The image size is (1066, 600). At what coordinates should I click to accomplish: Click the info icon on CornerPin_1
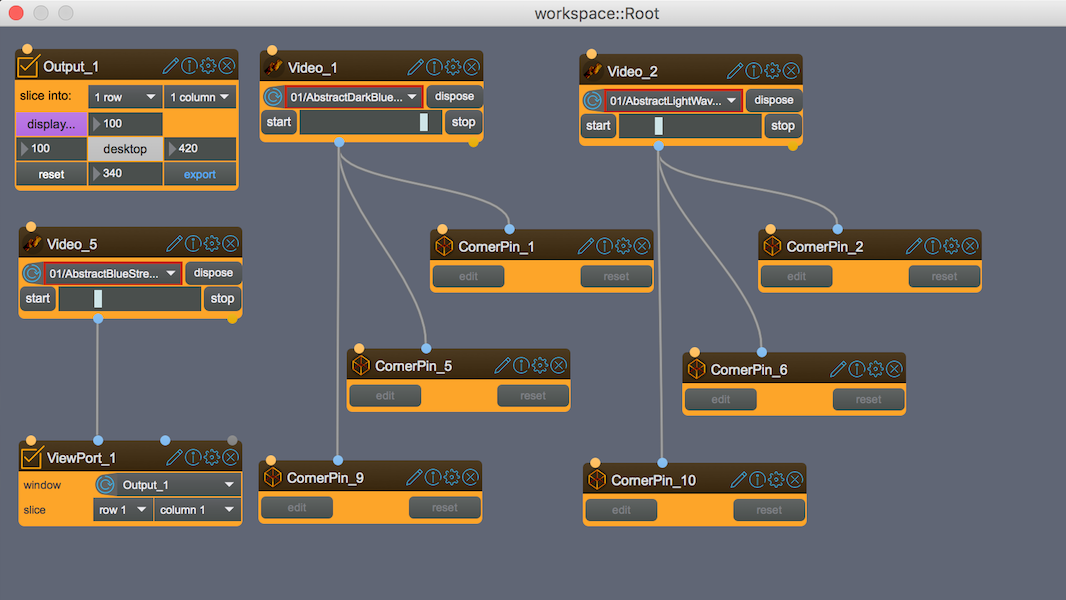604,245
